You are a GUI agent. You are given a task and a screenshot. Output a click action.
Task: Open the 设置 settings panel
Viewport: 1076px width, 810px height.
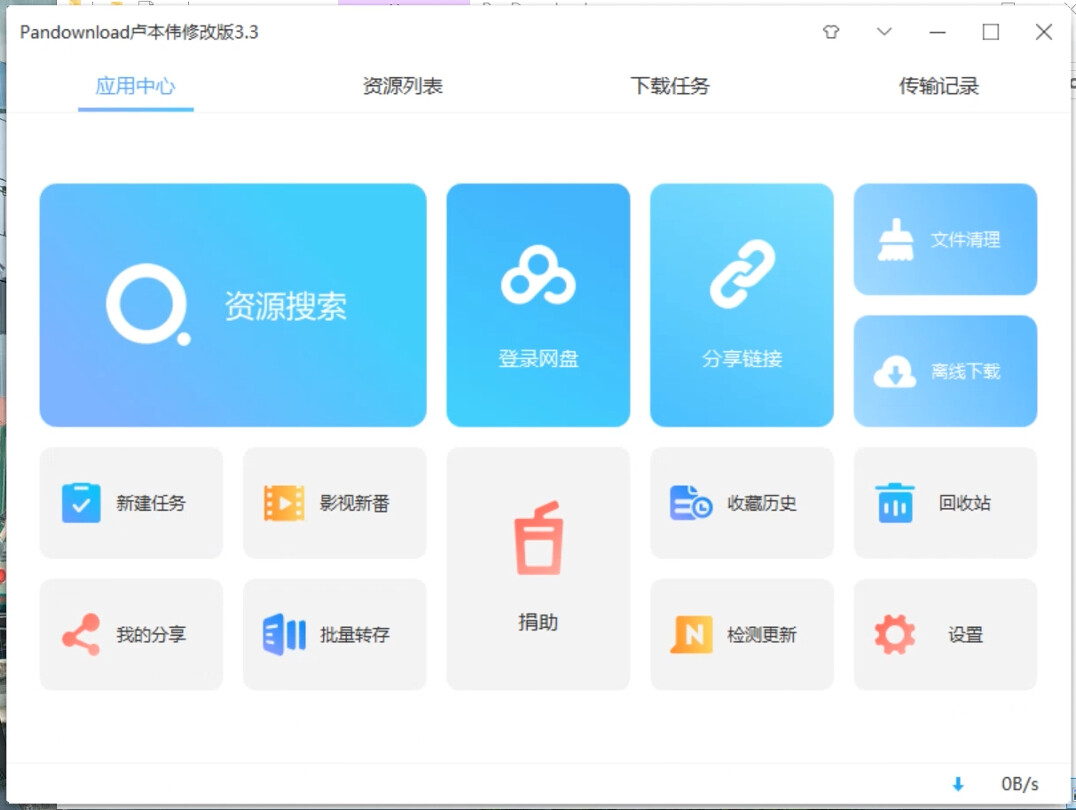coord(944,634)
